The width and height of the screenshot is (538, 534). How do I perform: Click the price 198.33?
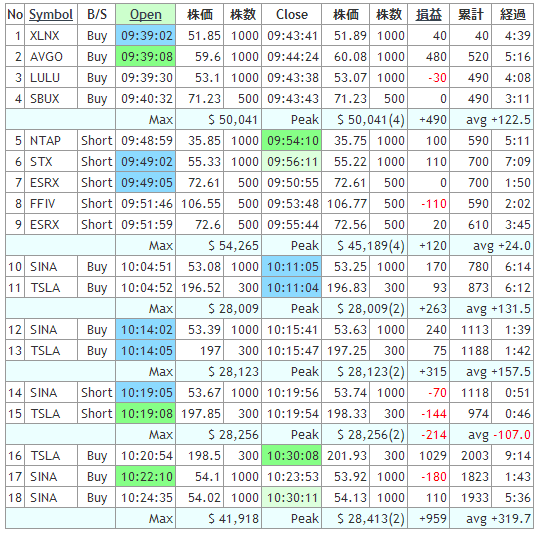(x=347, y=413)
